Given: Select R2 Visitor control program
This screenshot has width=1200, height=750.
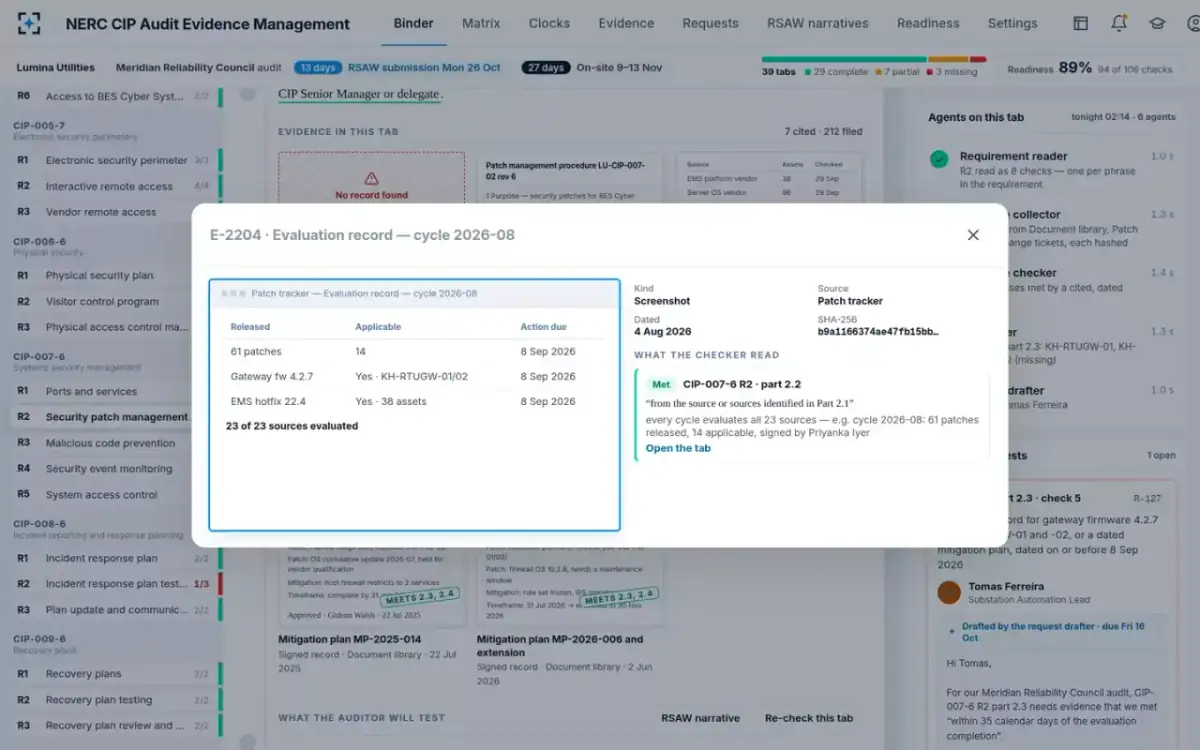Looking at the screenshot, I should pyautogui.click(x=114, y=301).
